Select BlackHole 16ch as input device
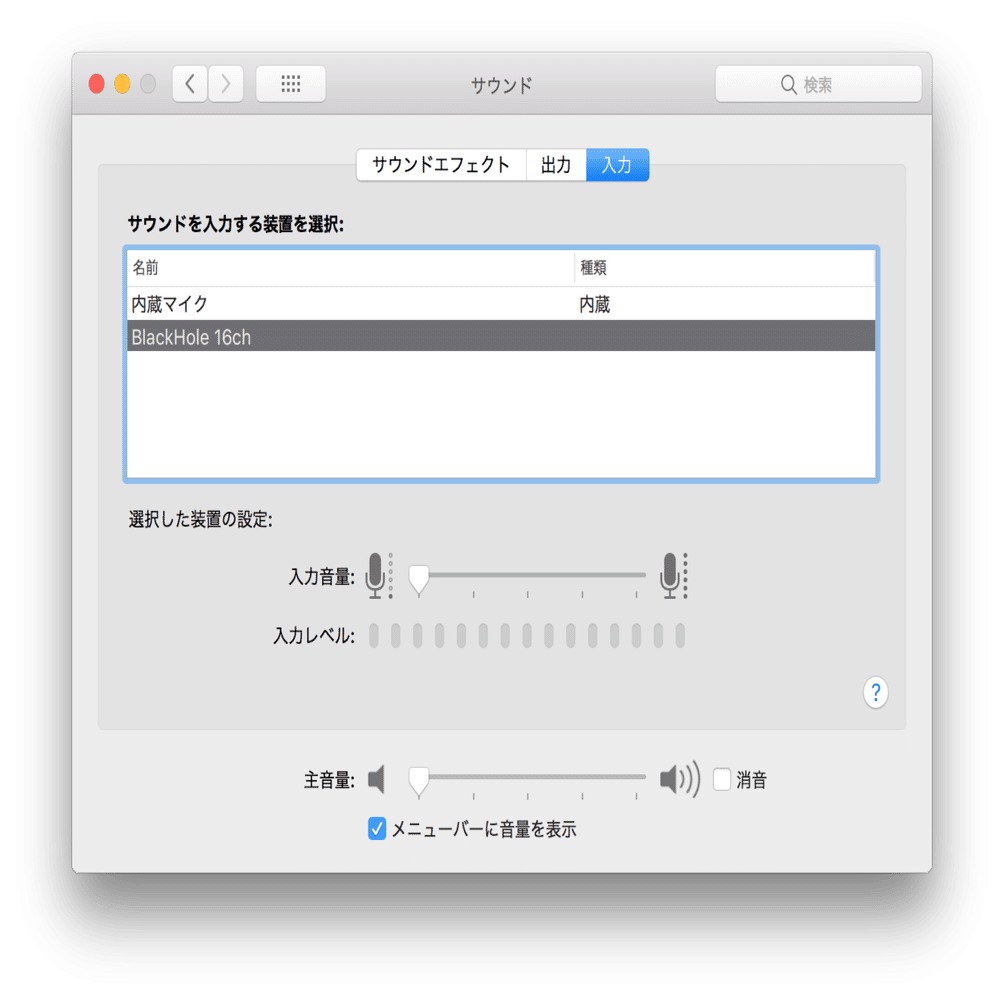Screen dimensions: 1004x1004 coord(300,337)
